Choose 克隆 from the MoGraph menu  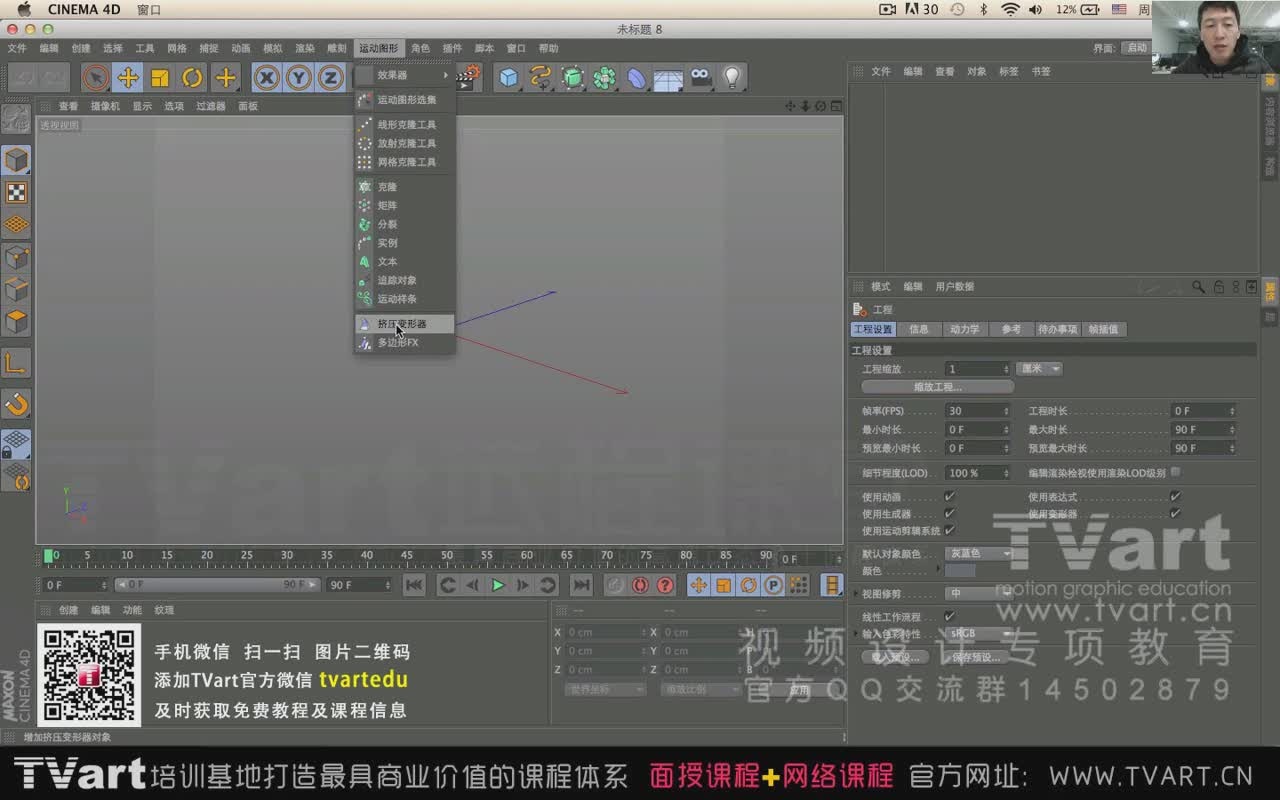(405, 187)
